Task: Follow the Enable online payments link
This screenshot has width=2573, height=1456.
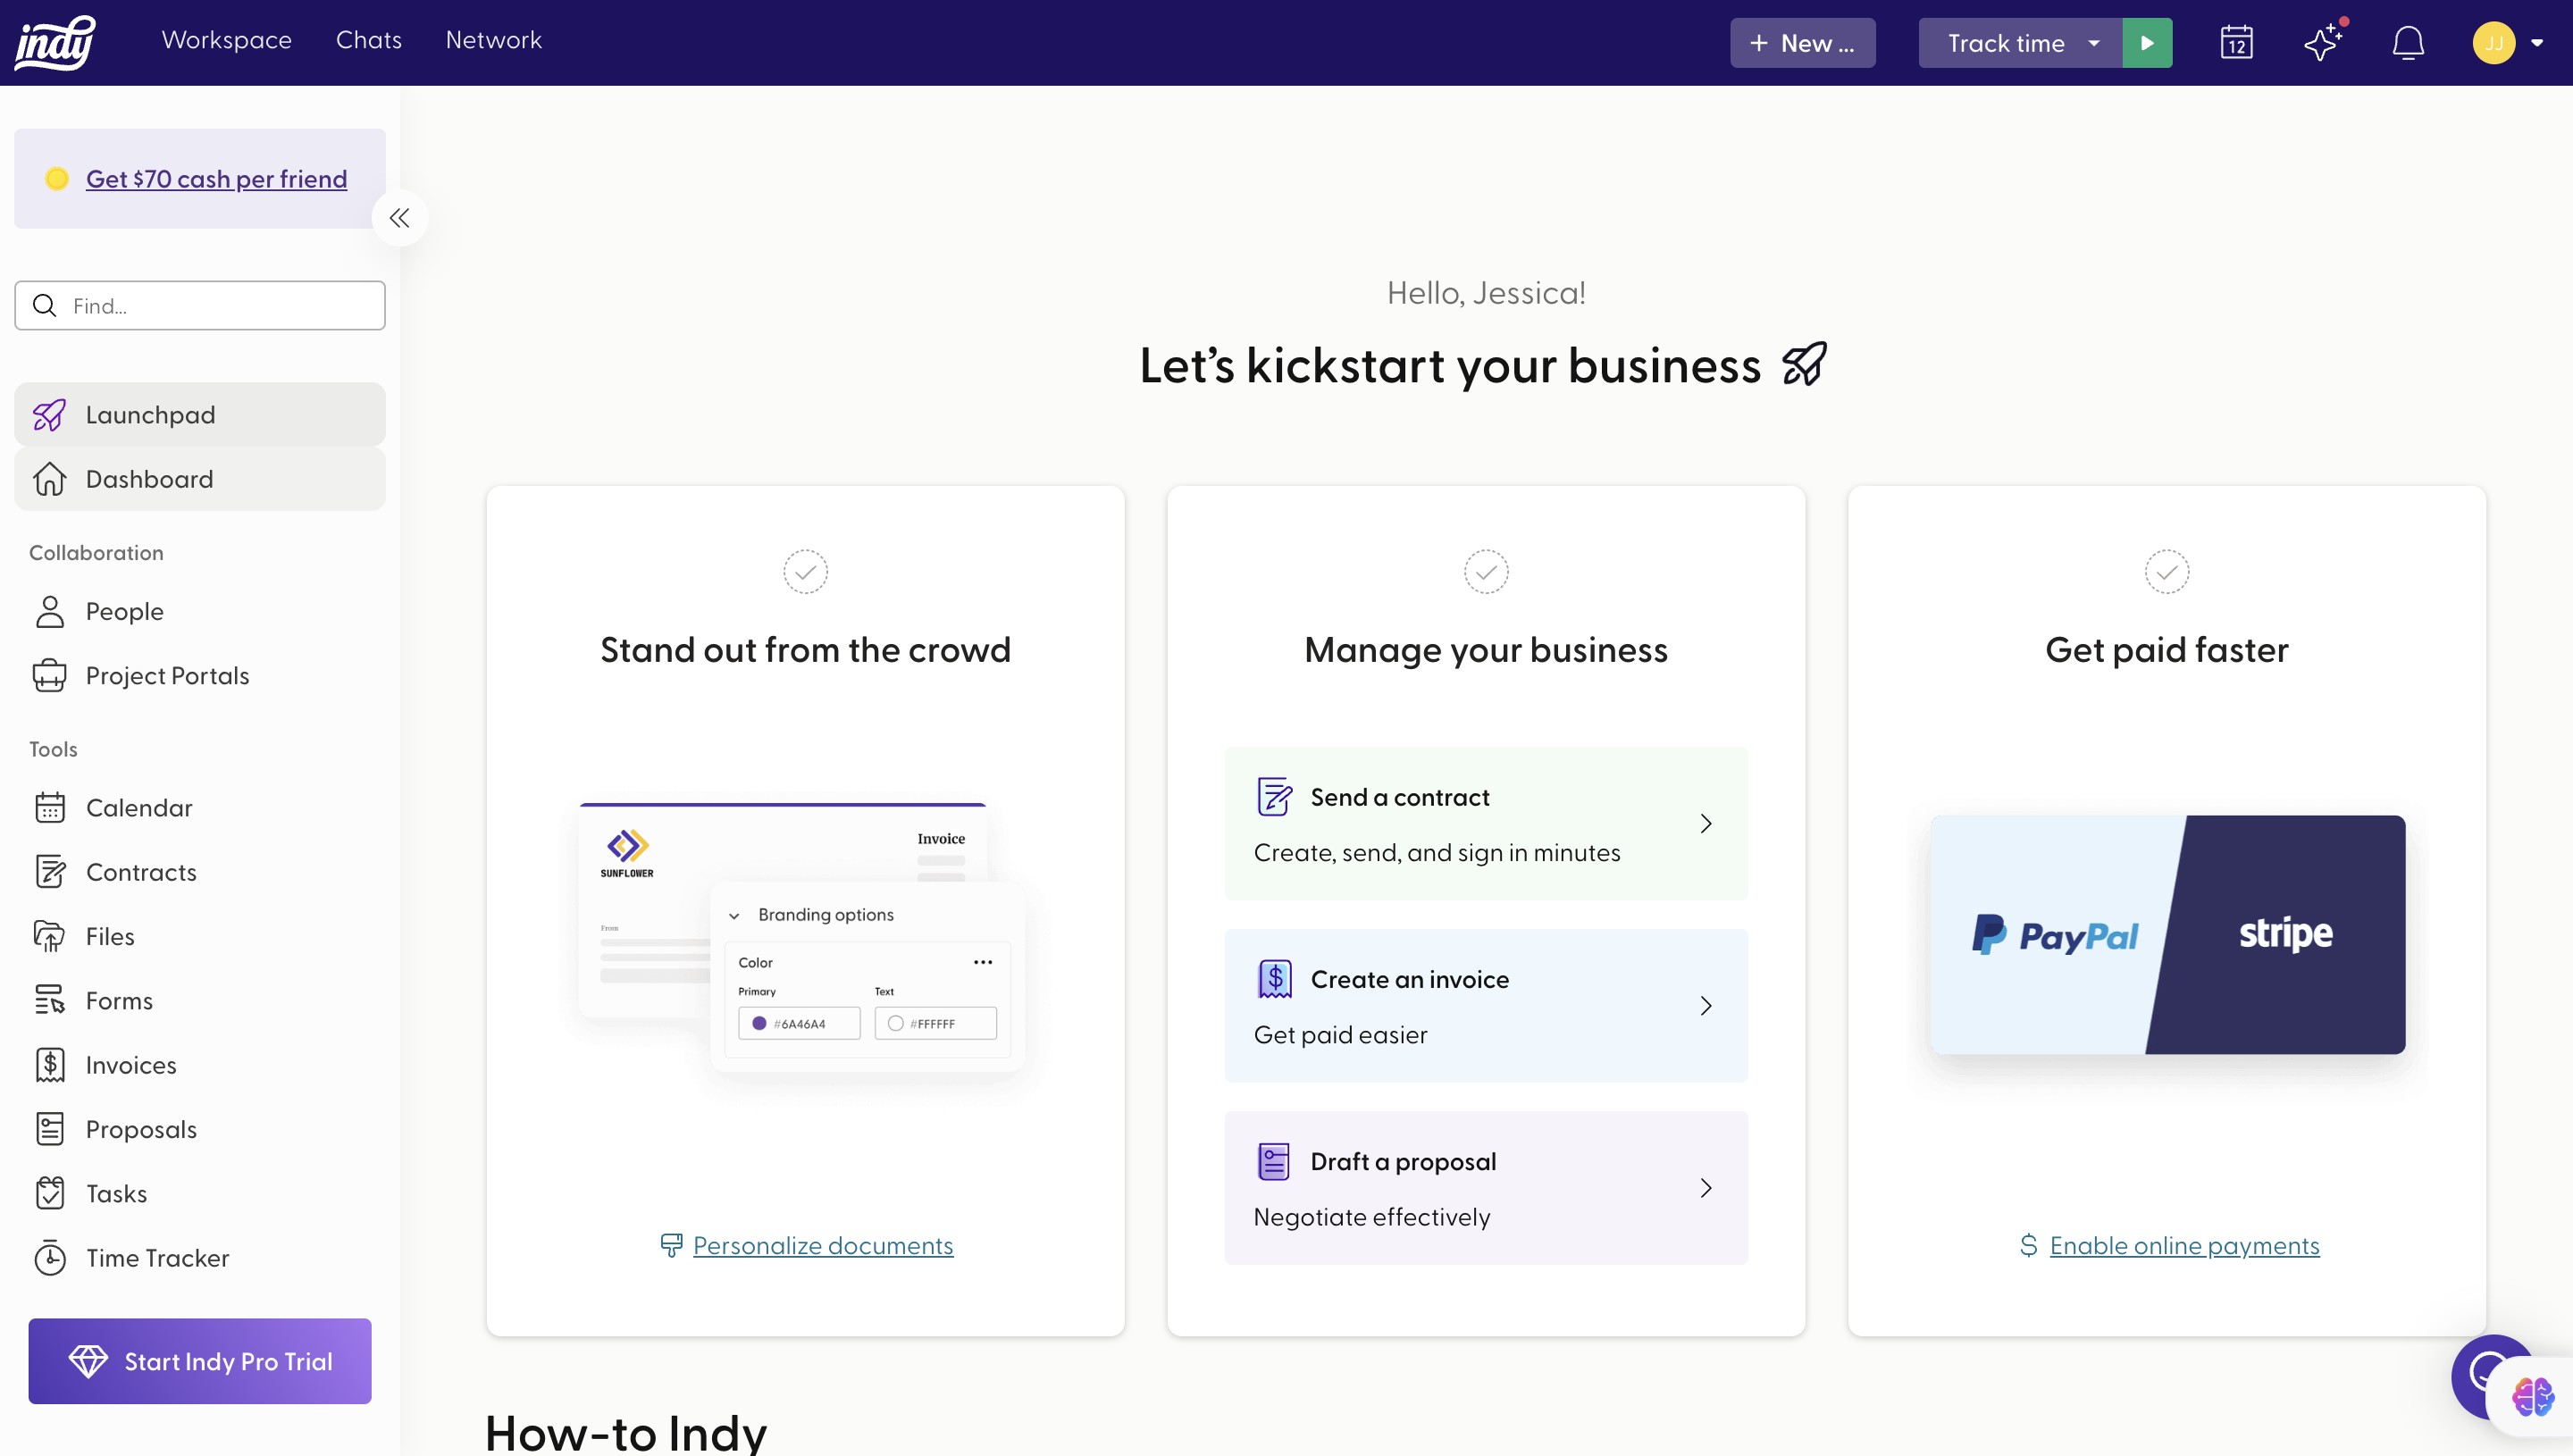Action: pos(2184,1245)
